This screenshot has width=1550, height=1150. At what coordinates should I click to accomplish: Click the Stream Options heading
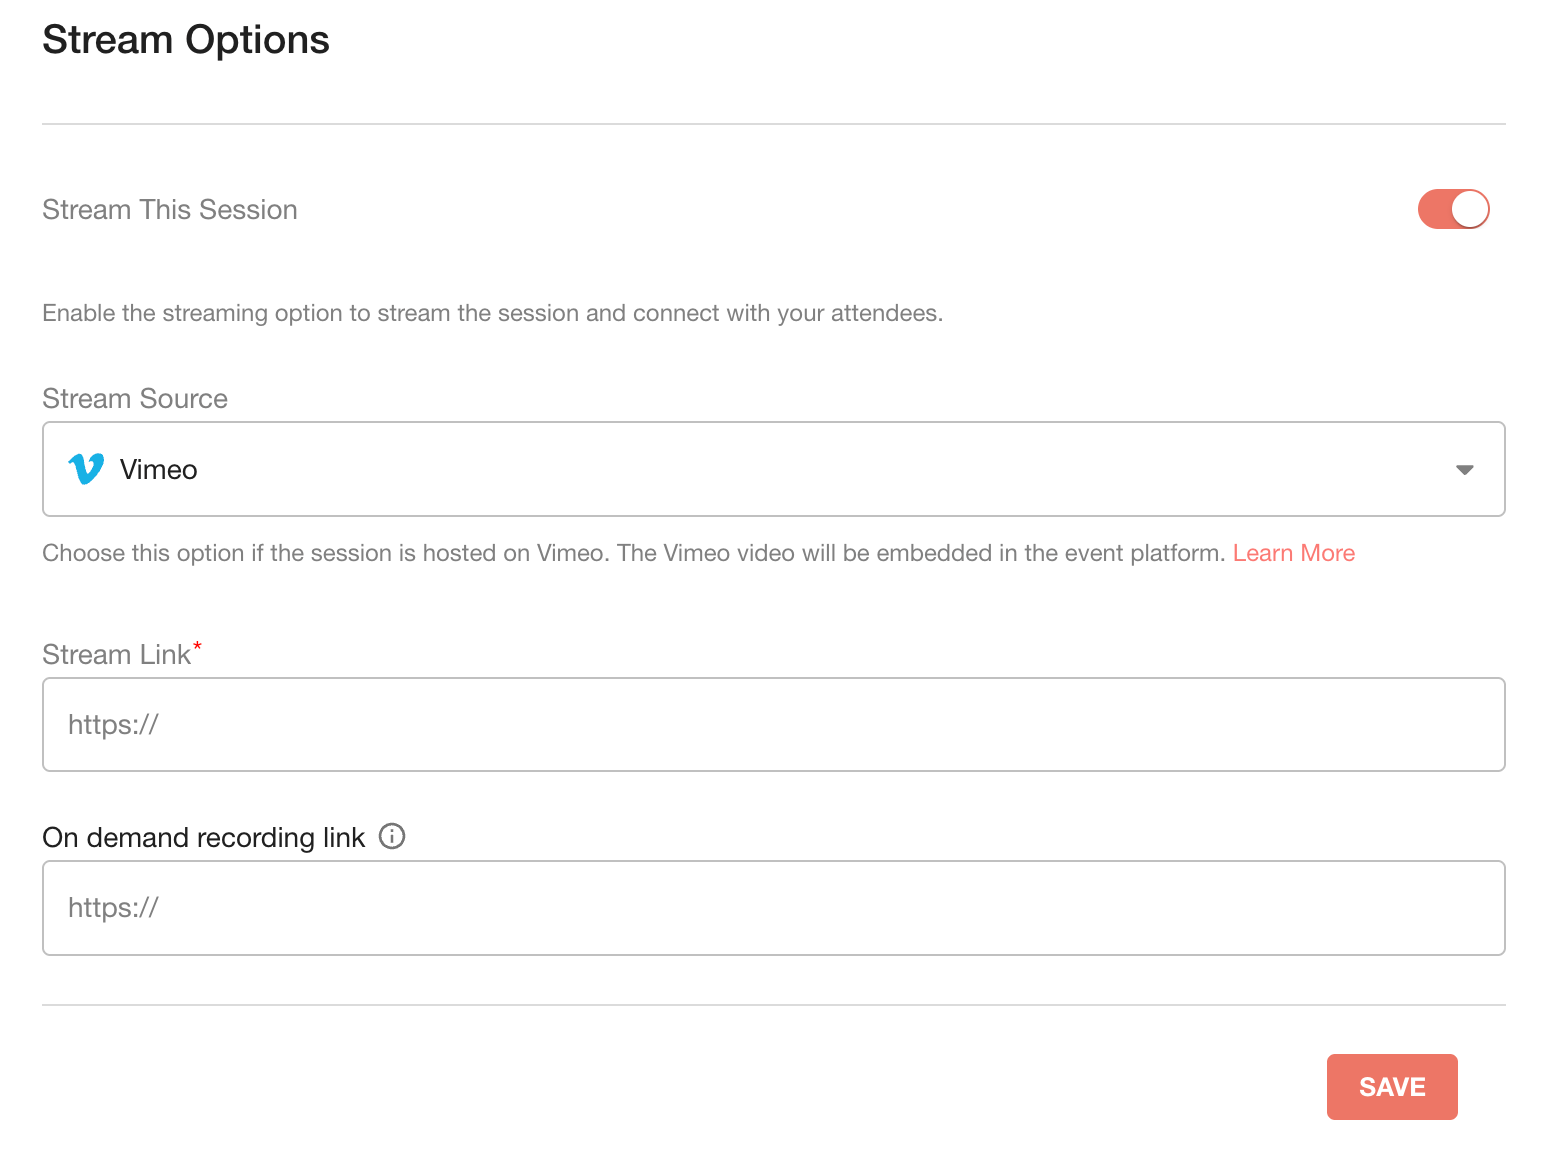(x=186, y=40)
